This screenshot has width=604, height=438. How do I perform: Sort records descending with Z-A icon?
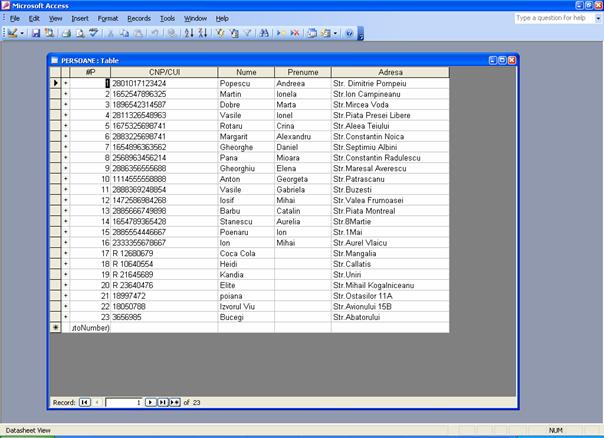click(x=203, y=33)
